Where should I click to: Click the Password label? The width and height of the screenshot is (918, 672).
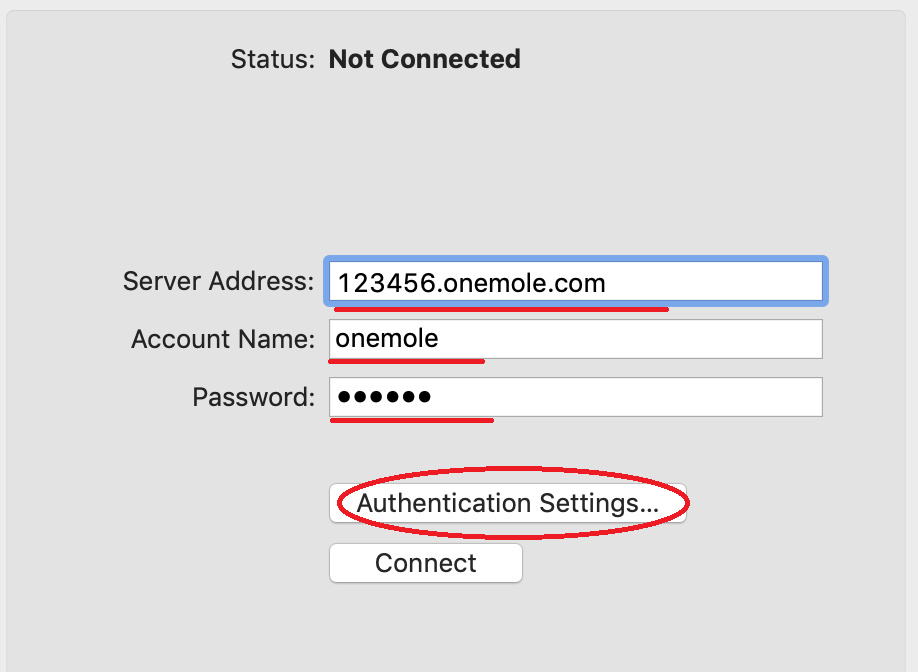[x=254, y=397]
